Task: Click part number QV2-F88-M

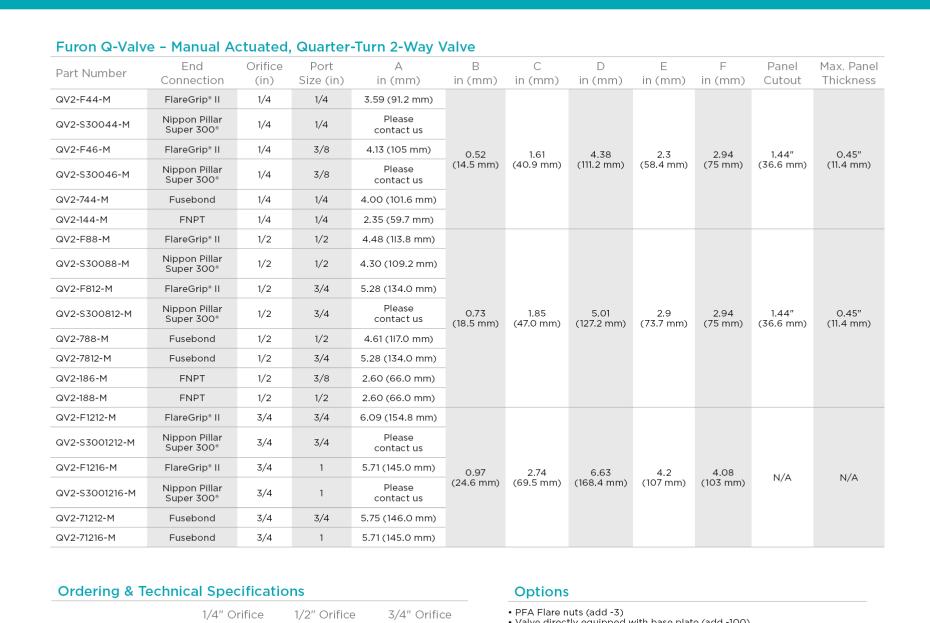Action: pos(81,238)
